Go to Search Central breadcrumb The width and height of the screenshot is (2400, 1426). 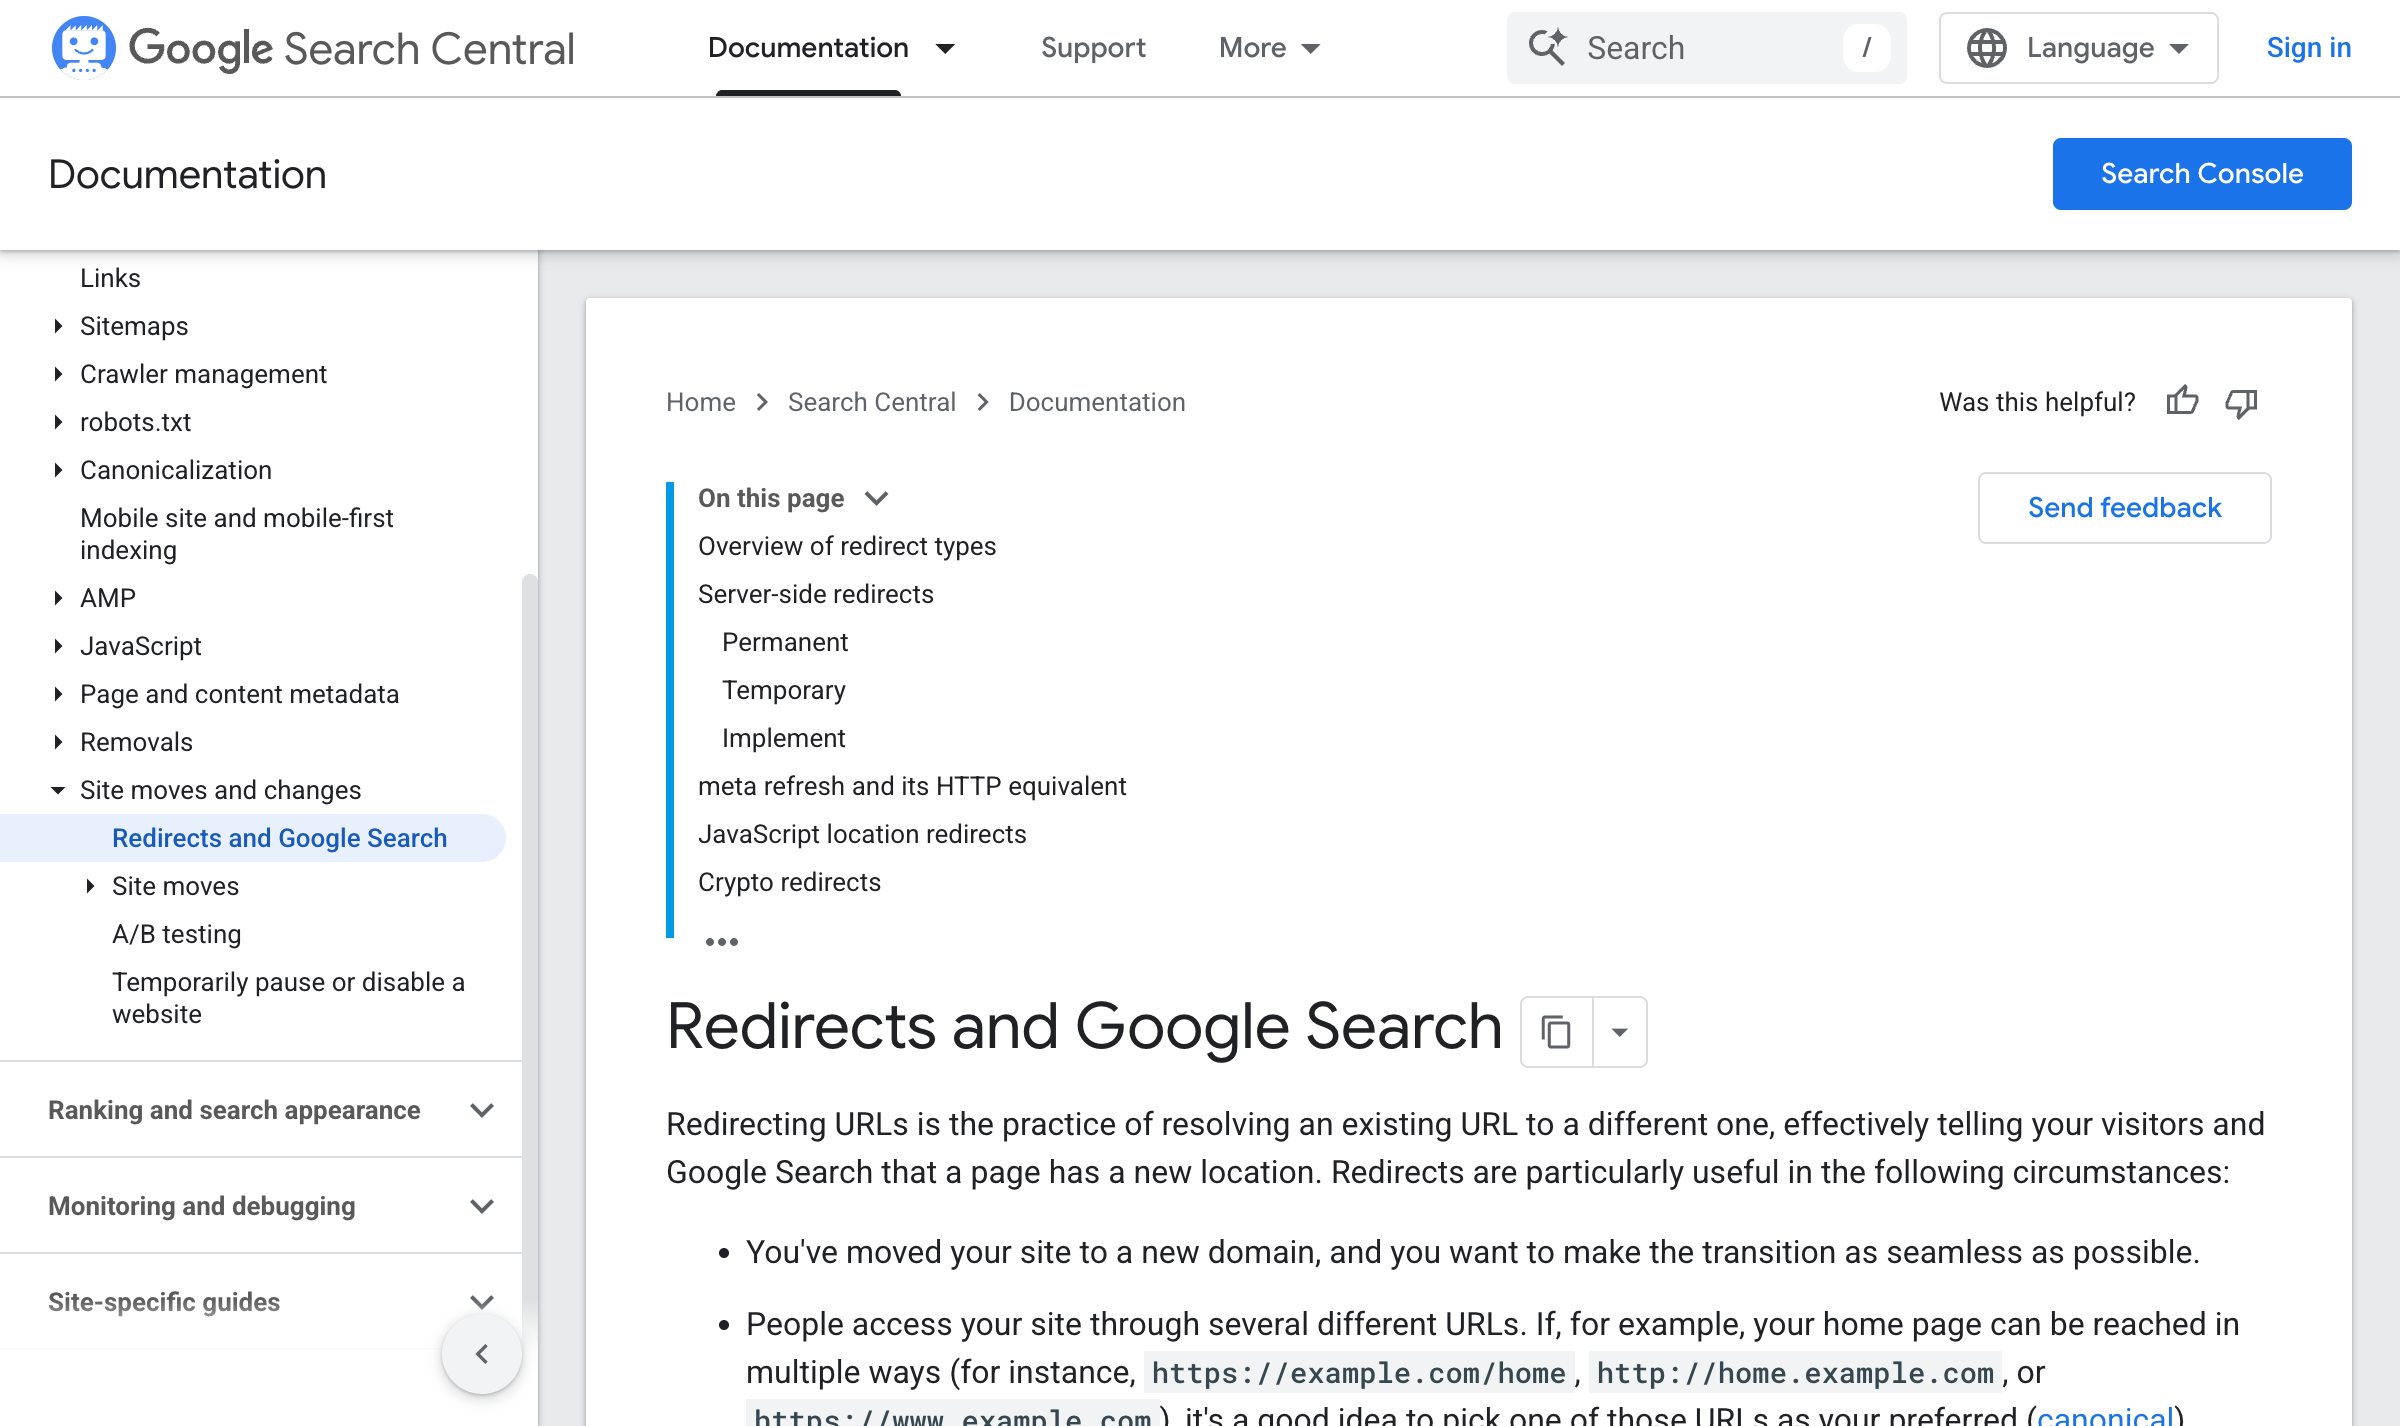point(872,402)
